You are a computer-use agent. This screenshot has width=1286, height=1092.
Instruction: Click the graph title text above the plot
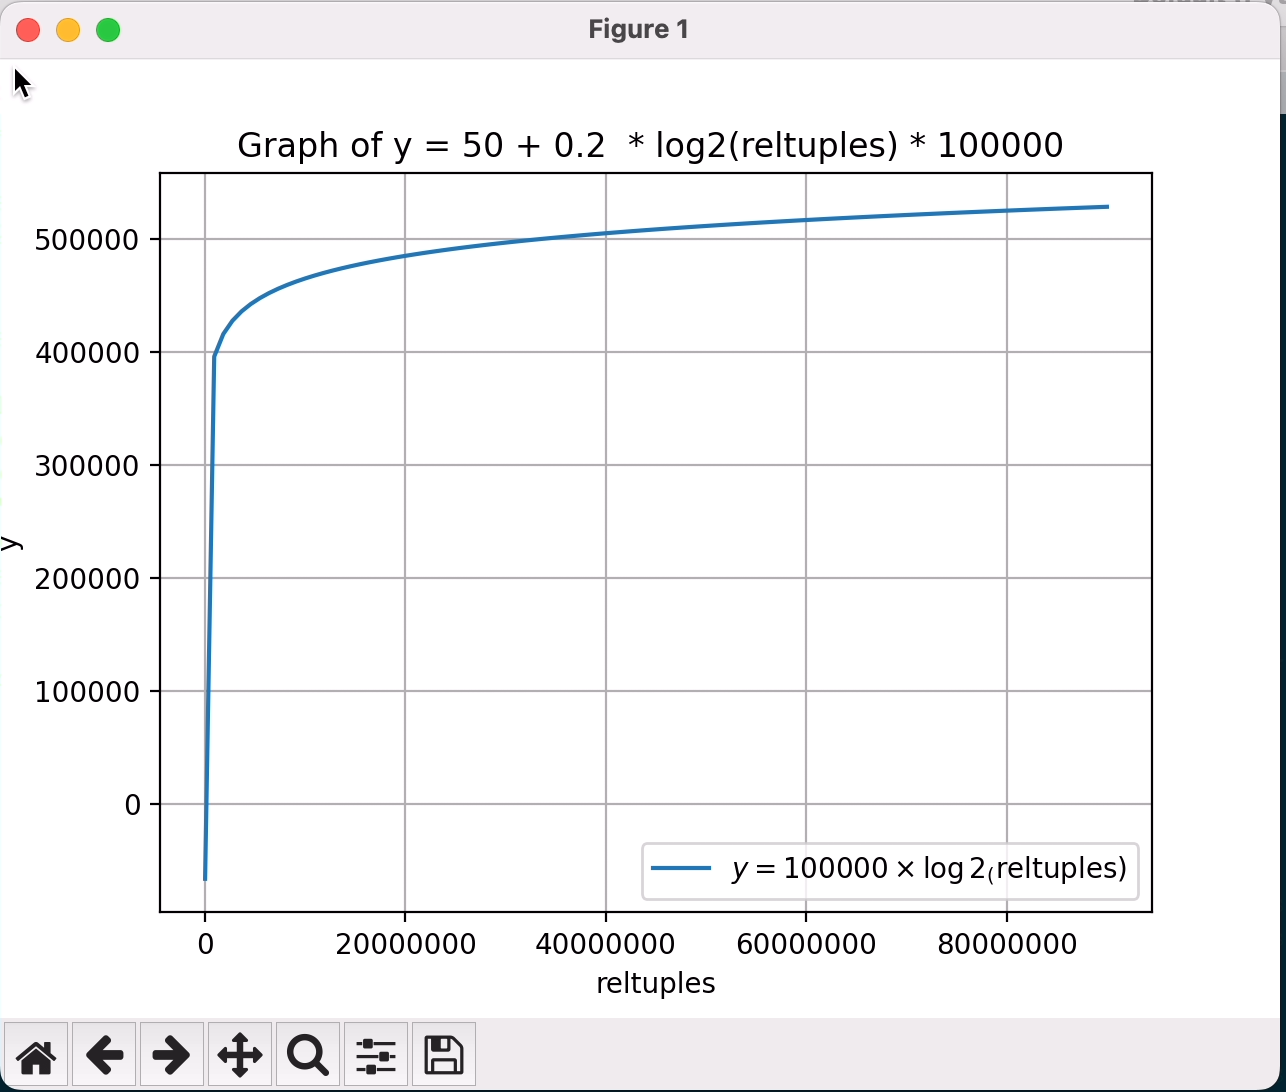click(650, 146)
